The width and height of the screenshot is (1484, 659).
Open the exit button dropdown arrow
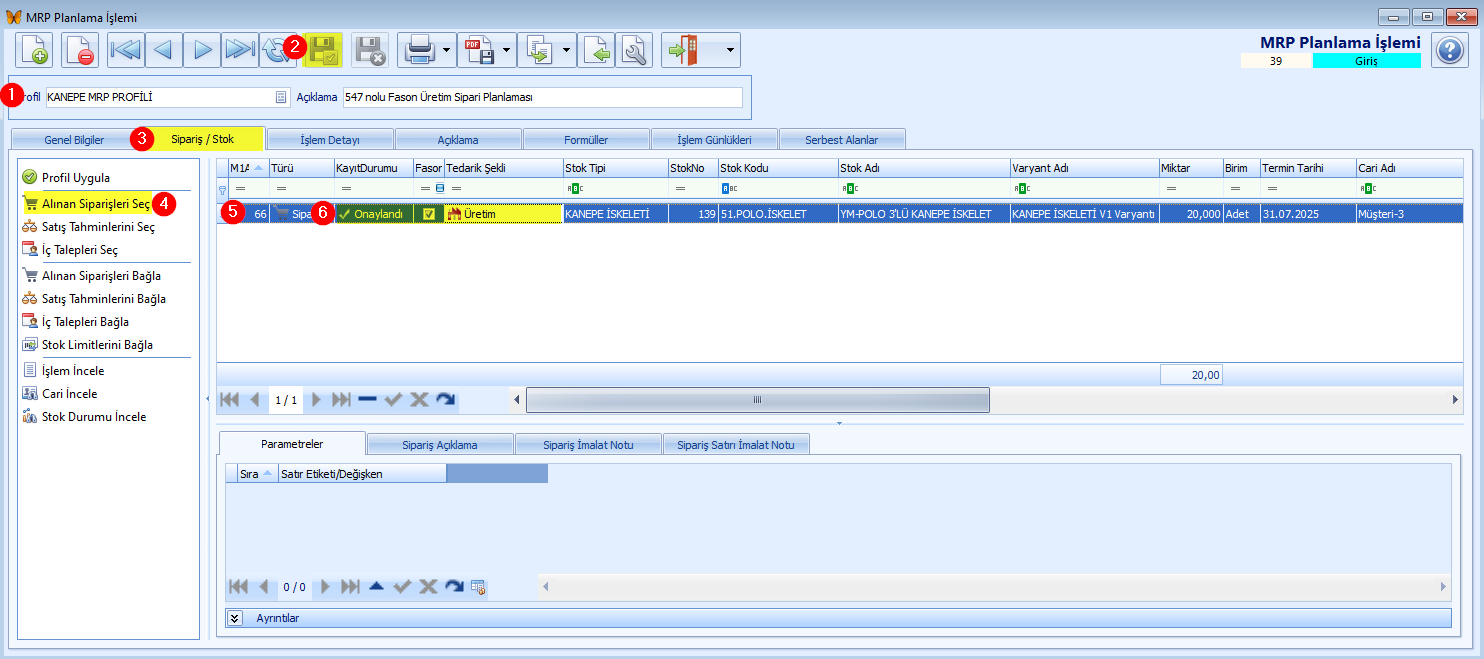pyautogui.click(x=731, y=49)
